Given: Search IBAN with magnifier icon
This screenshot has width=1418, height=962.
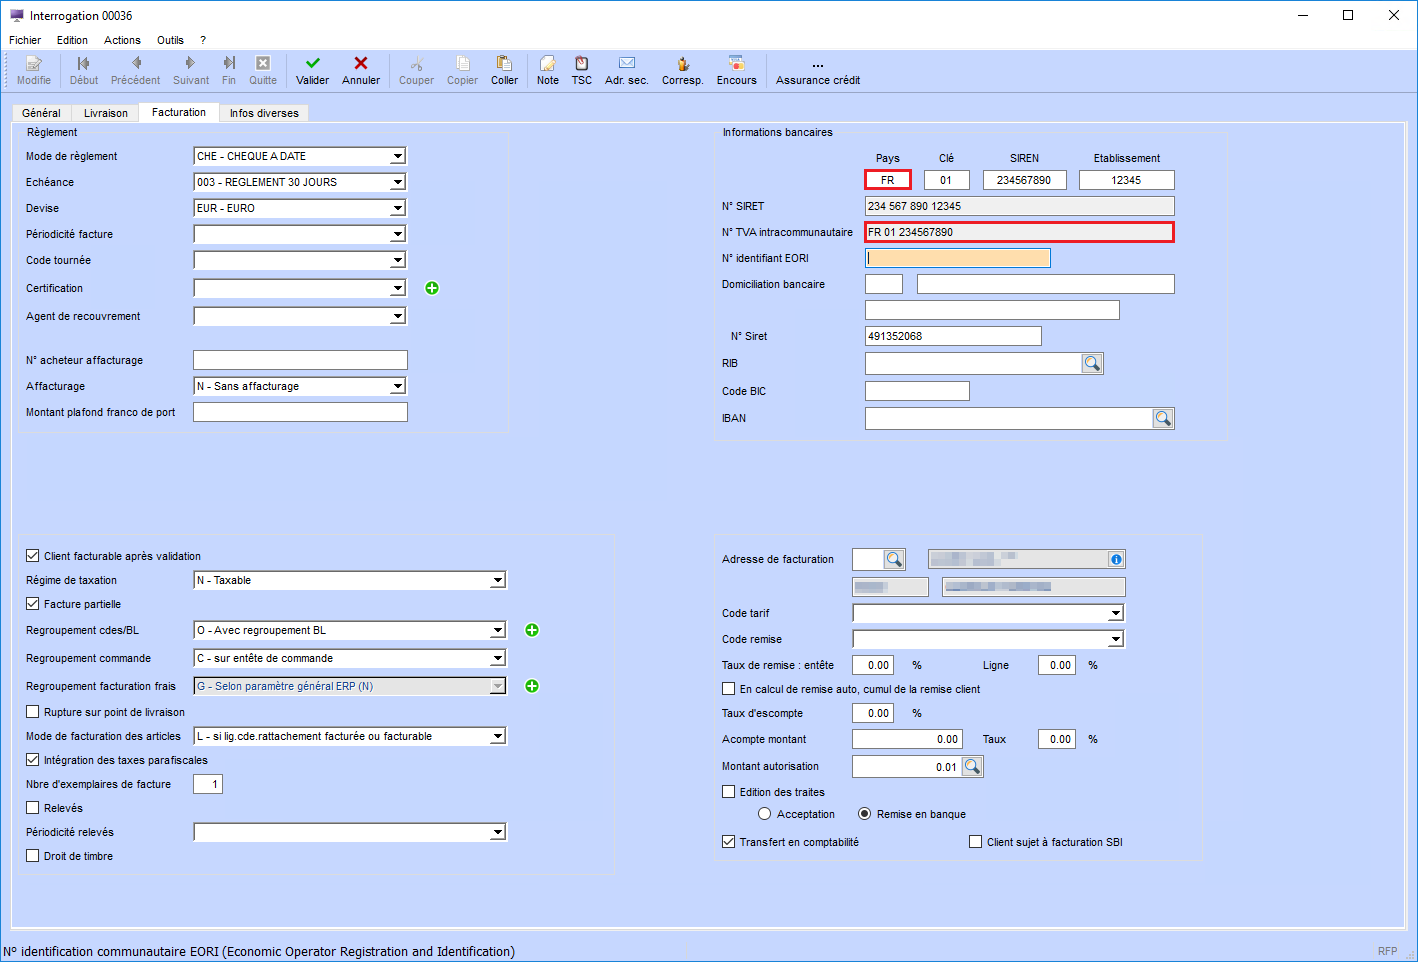Looking at the screenshot, I should [1163, 419].
